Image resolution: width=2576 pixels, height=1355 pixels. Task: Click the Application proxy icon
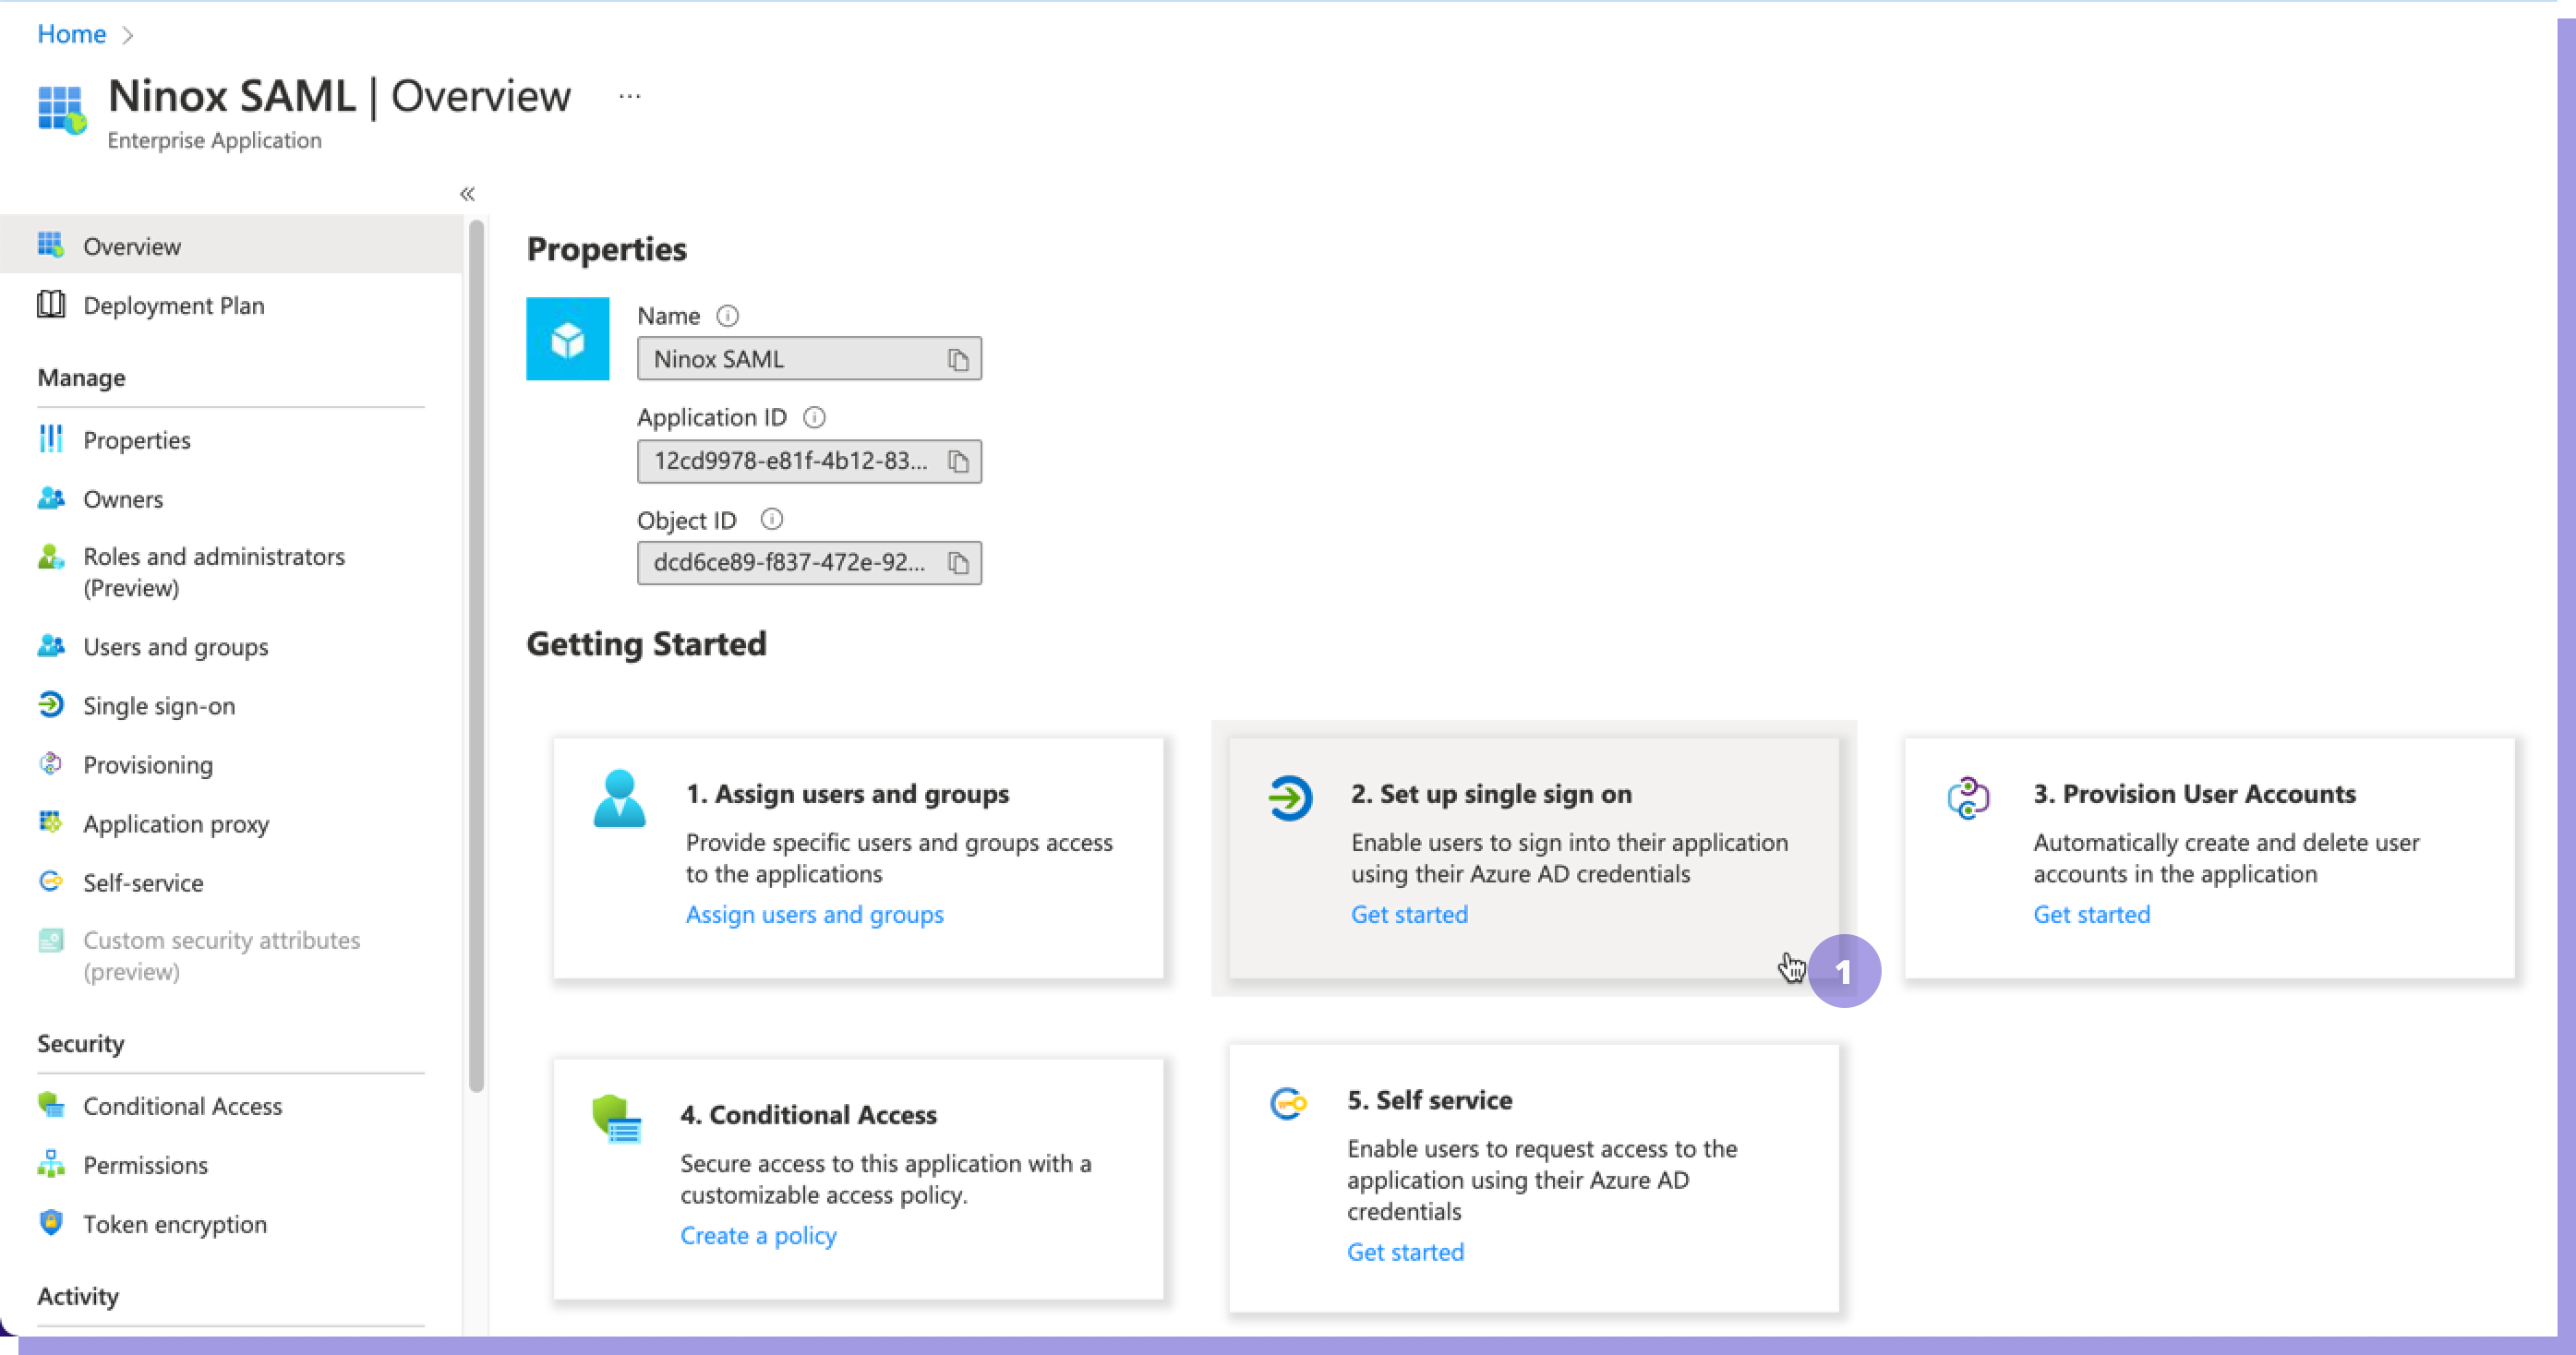[x=51, y=822]
